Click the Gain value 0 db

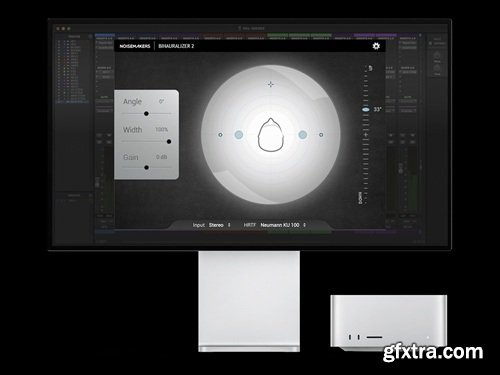162,157
